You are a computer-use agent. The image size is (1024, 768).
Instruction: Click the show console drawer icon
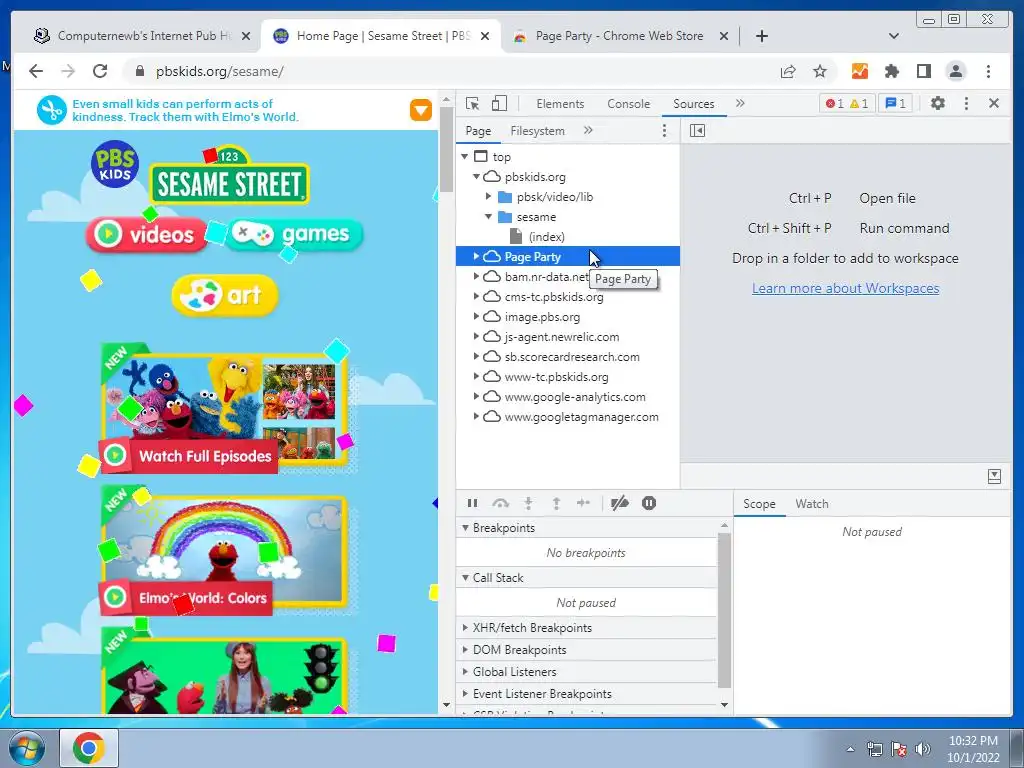(x=994, y=477)
